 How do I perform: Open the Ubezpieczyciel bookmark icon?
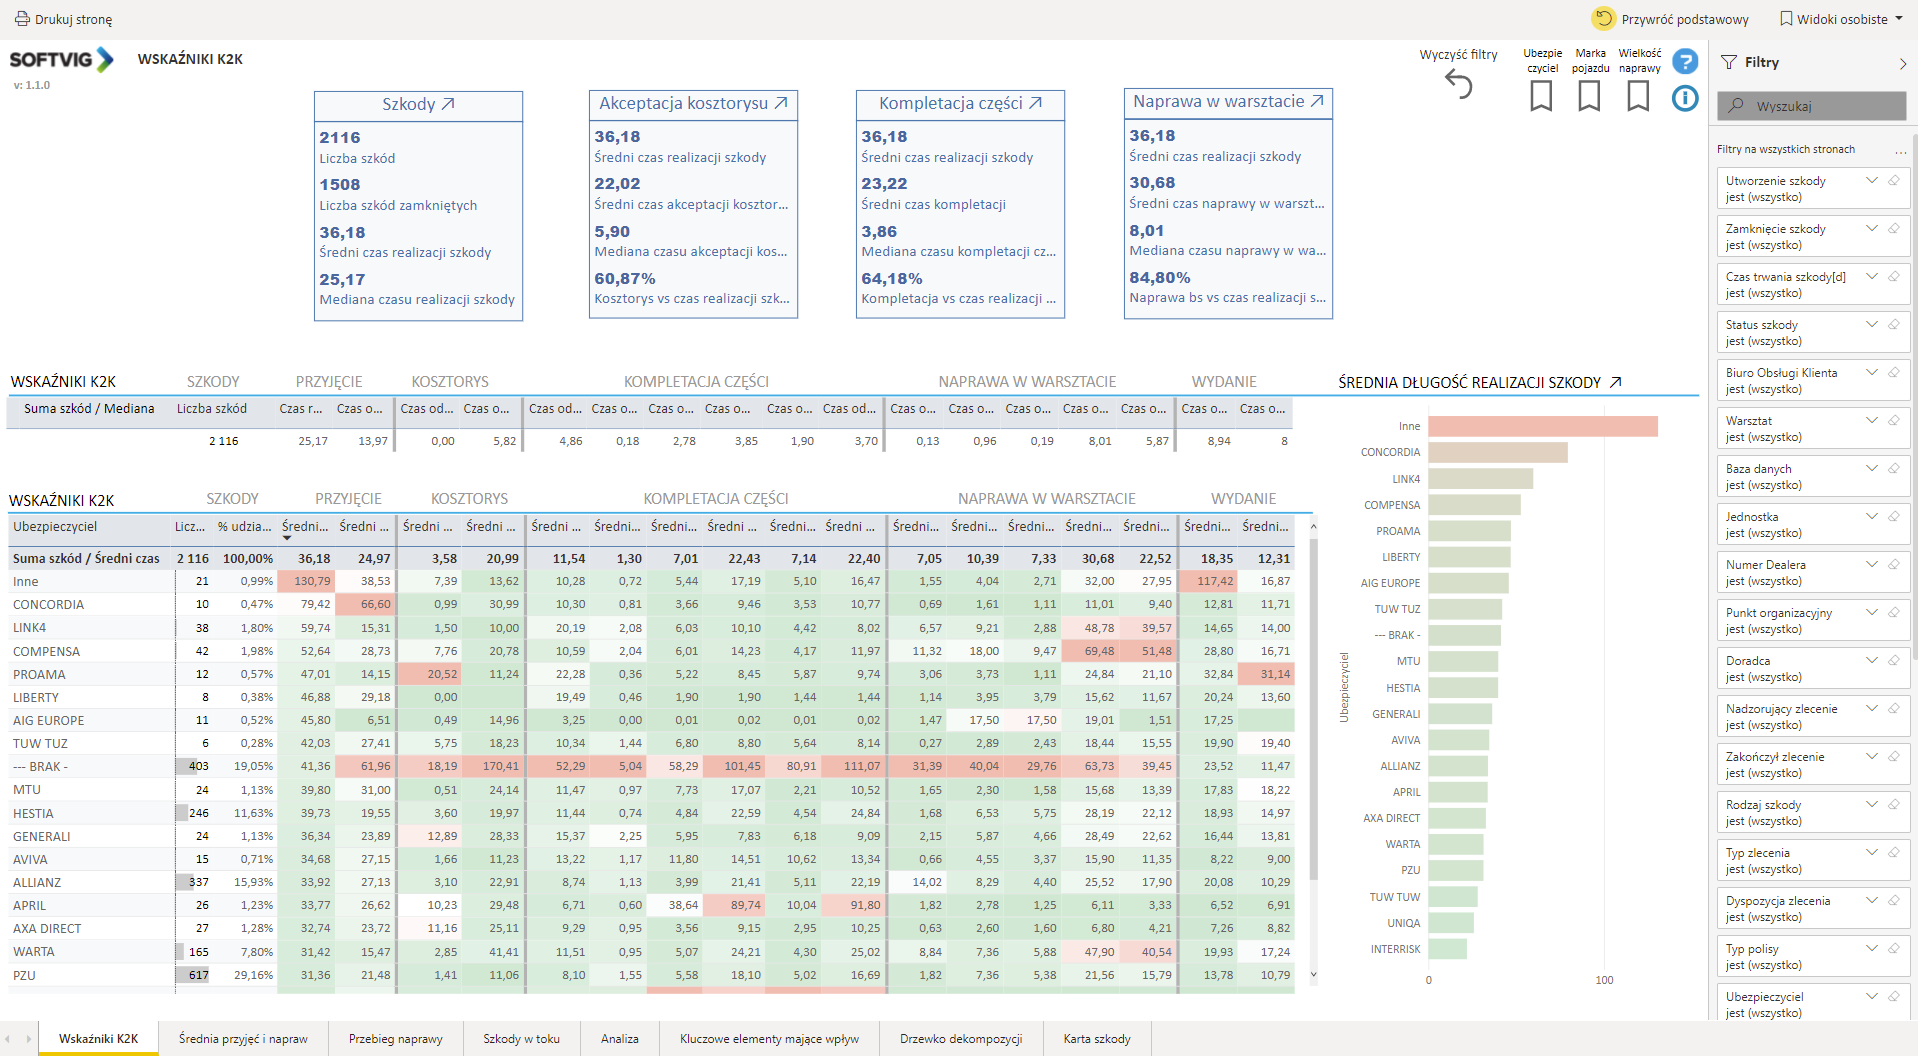click(1541, 96)
